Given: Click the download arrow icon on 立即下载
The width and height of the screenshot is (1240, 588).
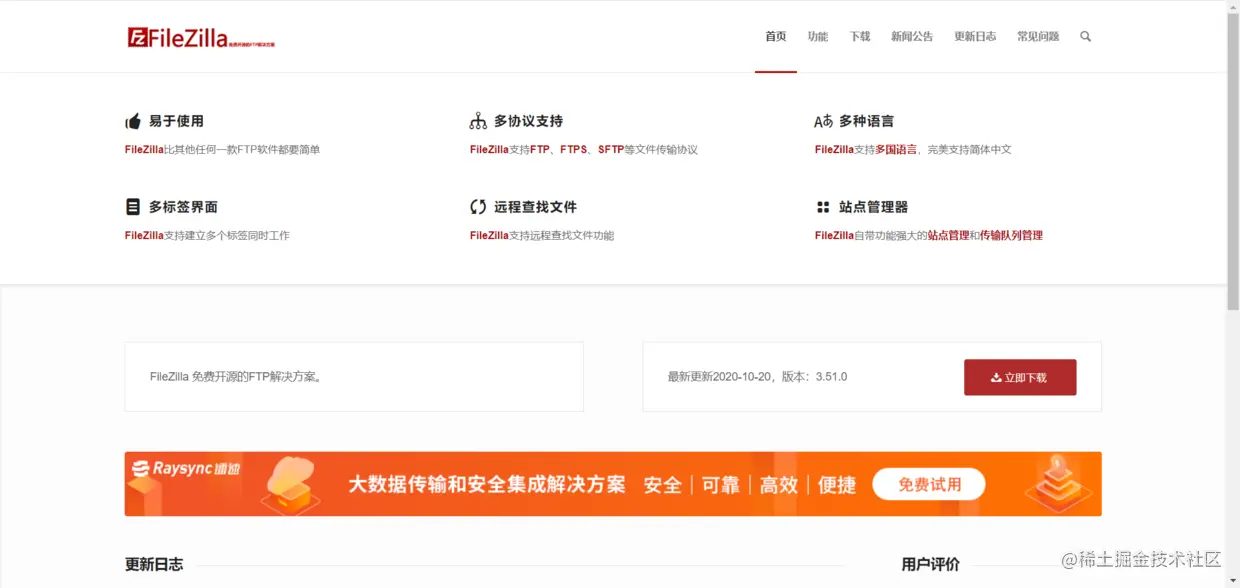Looking at the screenshot, I should [x=994, y=377].
